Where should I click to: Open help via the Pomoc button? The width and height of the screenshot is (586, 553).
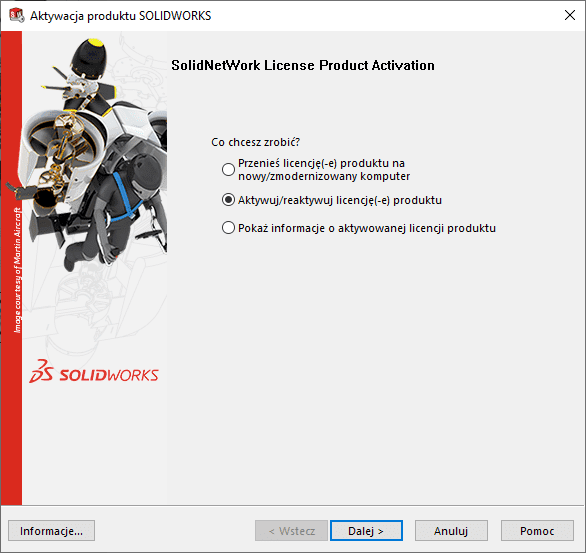[537, 531]
